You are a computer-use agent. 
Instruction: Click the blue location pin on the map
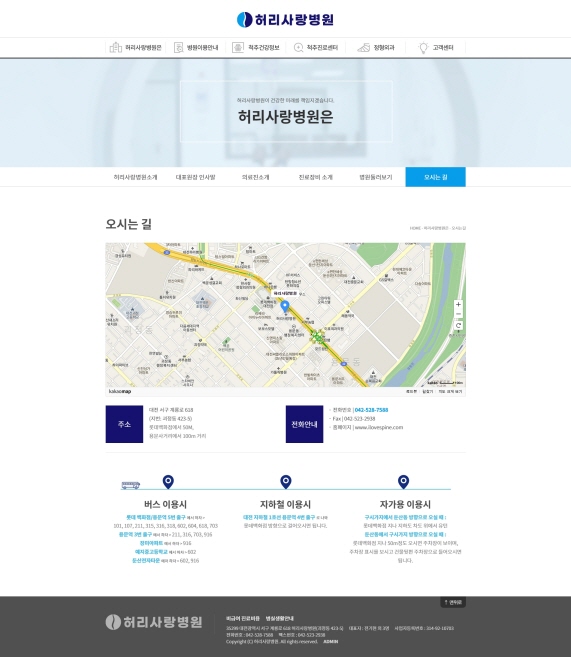[x=284, y=307]
